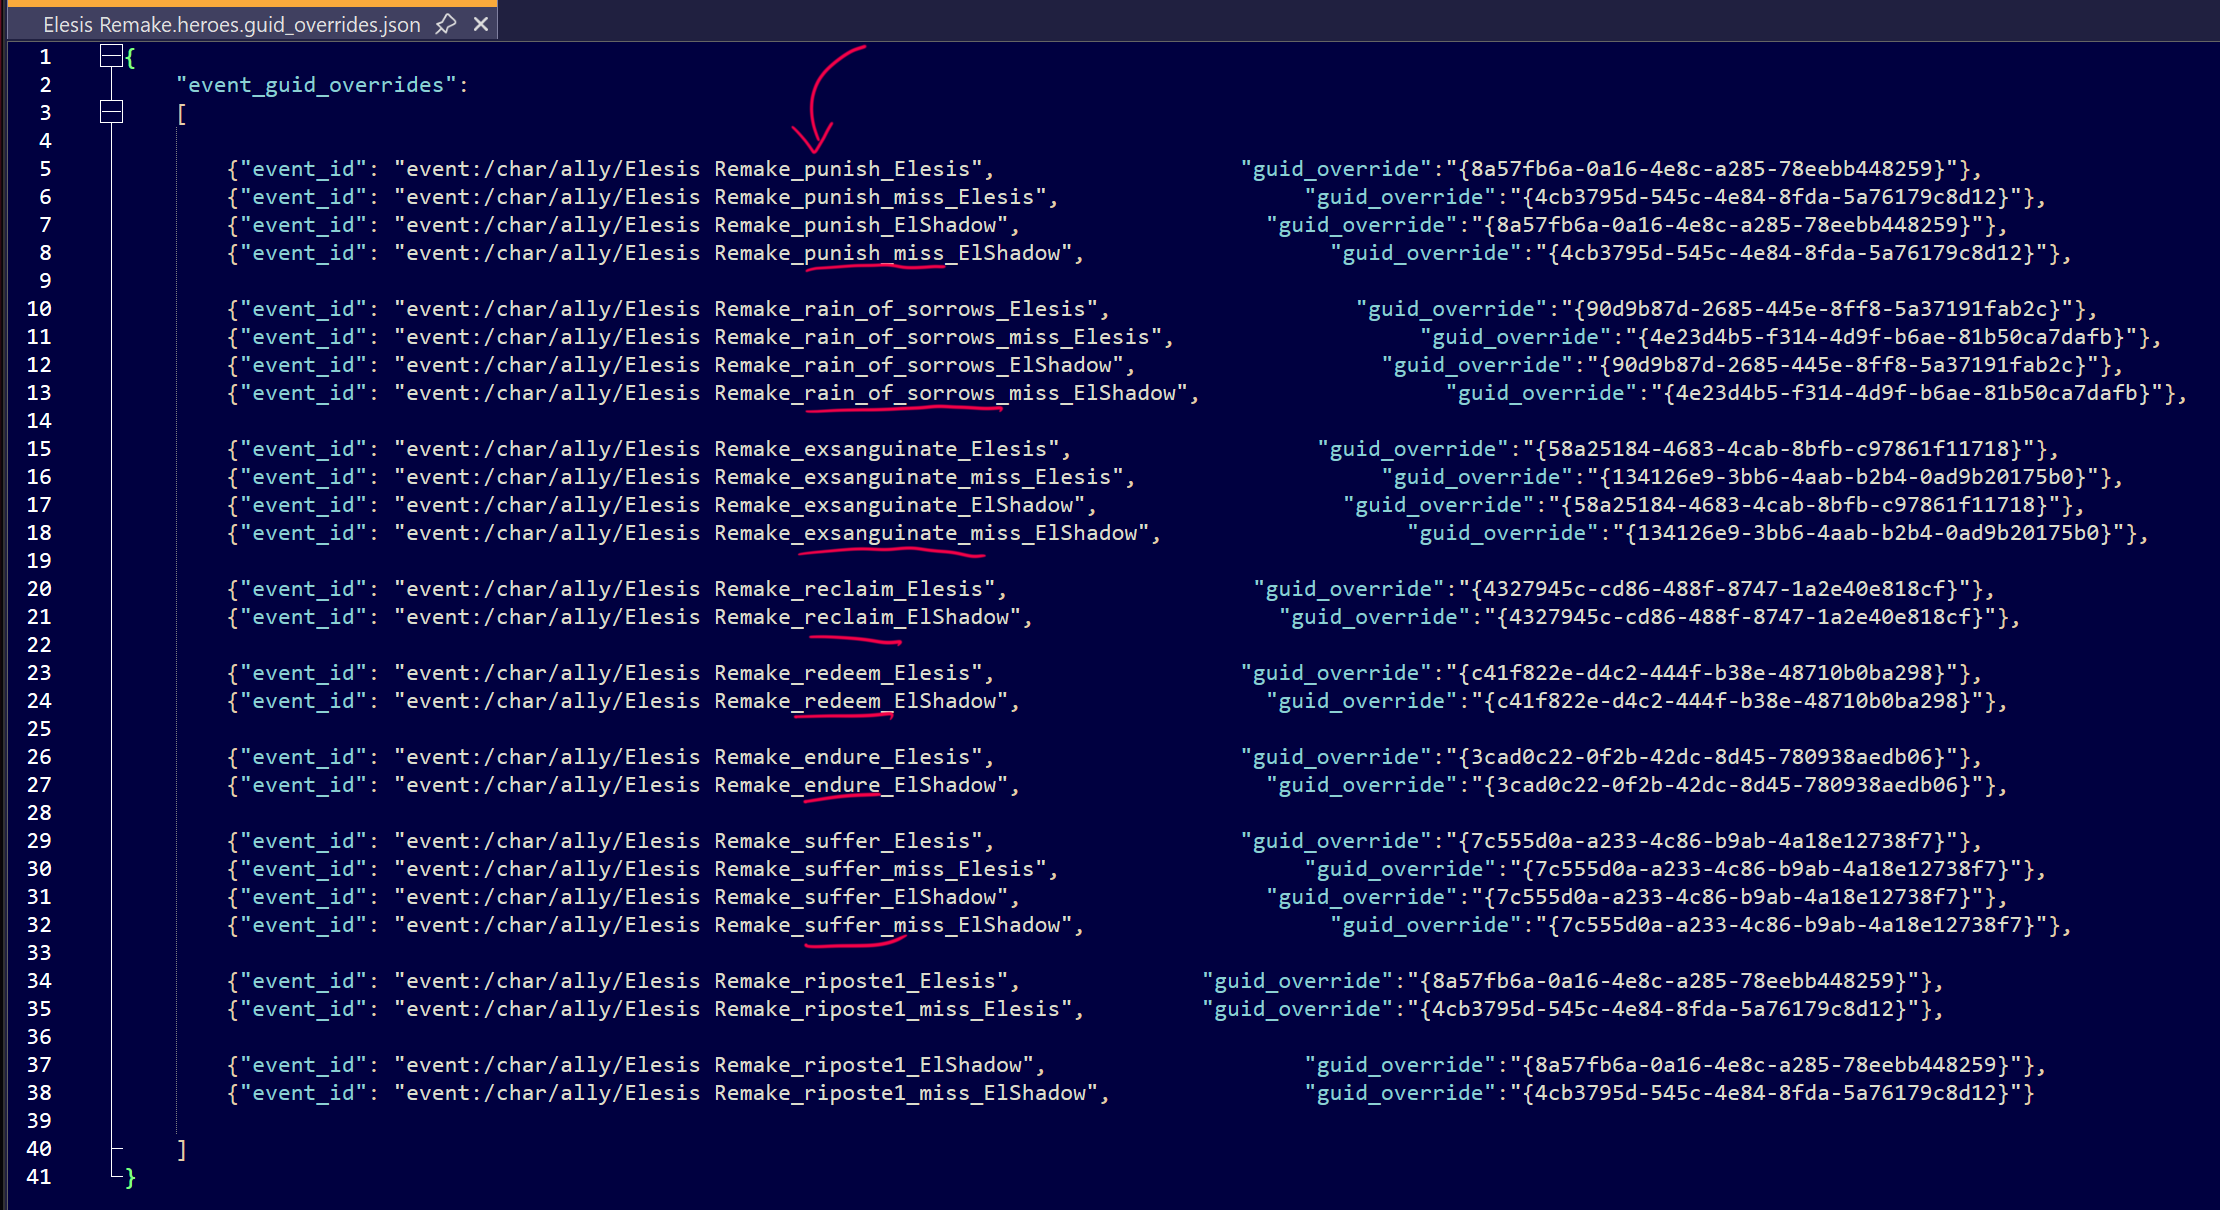Screen dimensions: 2220x1210
Task: Click the Remake_exsanguinate_miss_ElShadow event path
Action: [x=772, y=533]
